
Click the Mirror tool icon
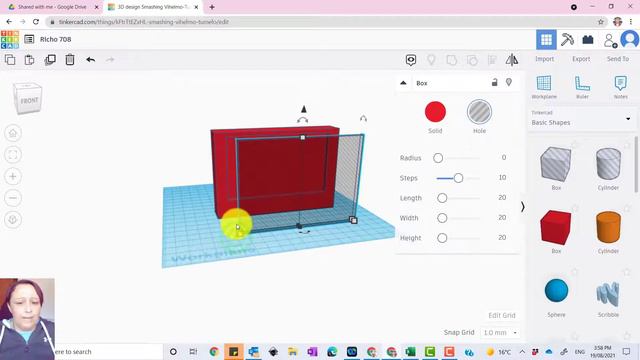click(512, 60)
